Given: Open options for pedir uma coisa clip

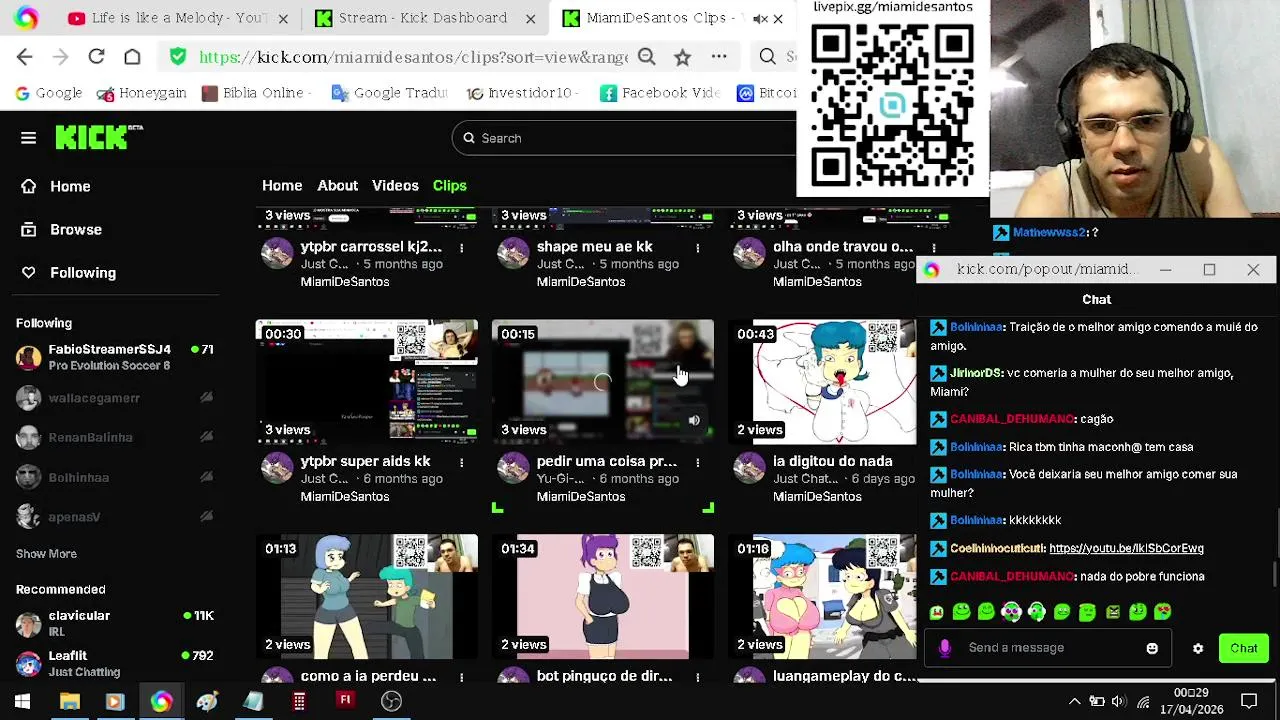Looking at the screenshot, I should point(697,462).
